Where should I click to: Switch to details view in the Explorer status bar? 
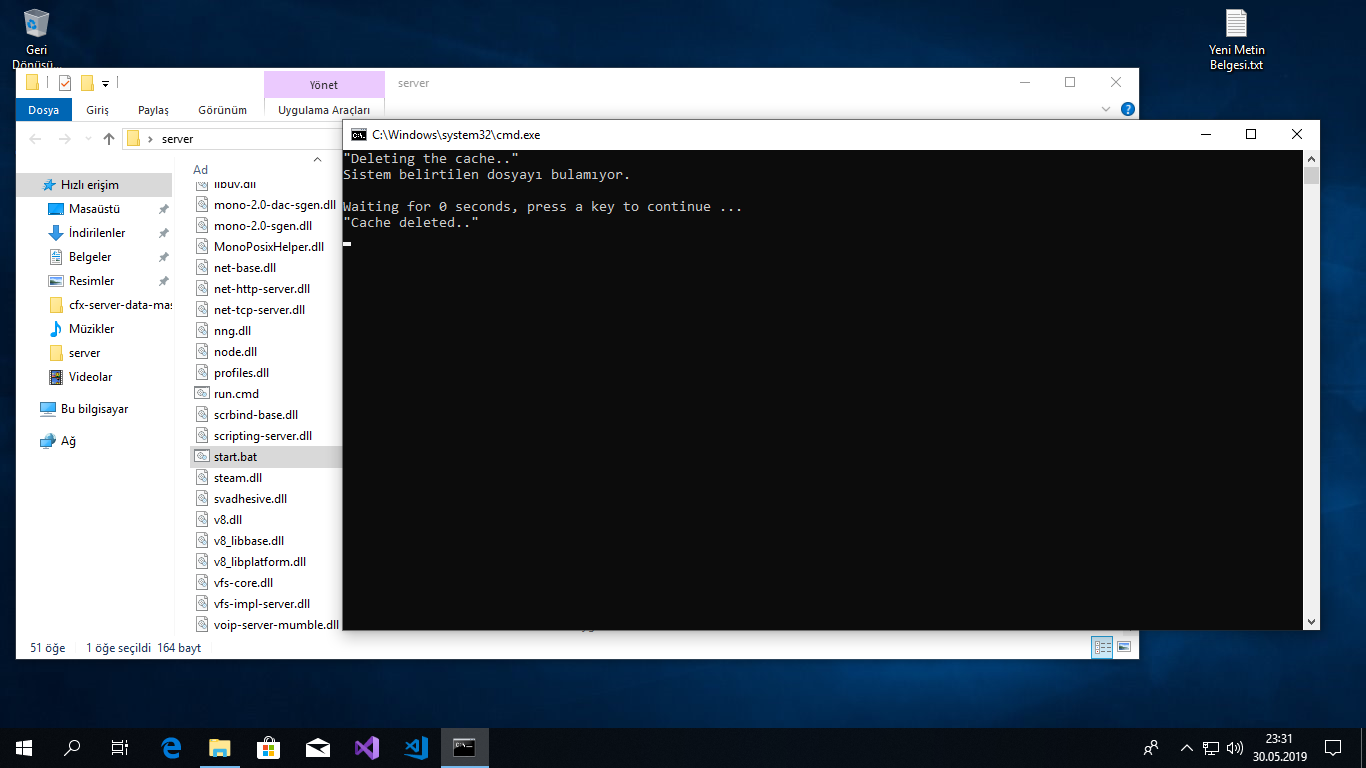1102,648
